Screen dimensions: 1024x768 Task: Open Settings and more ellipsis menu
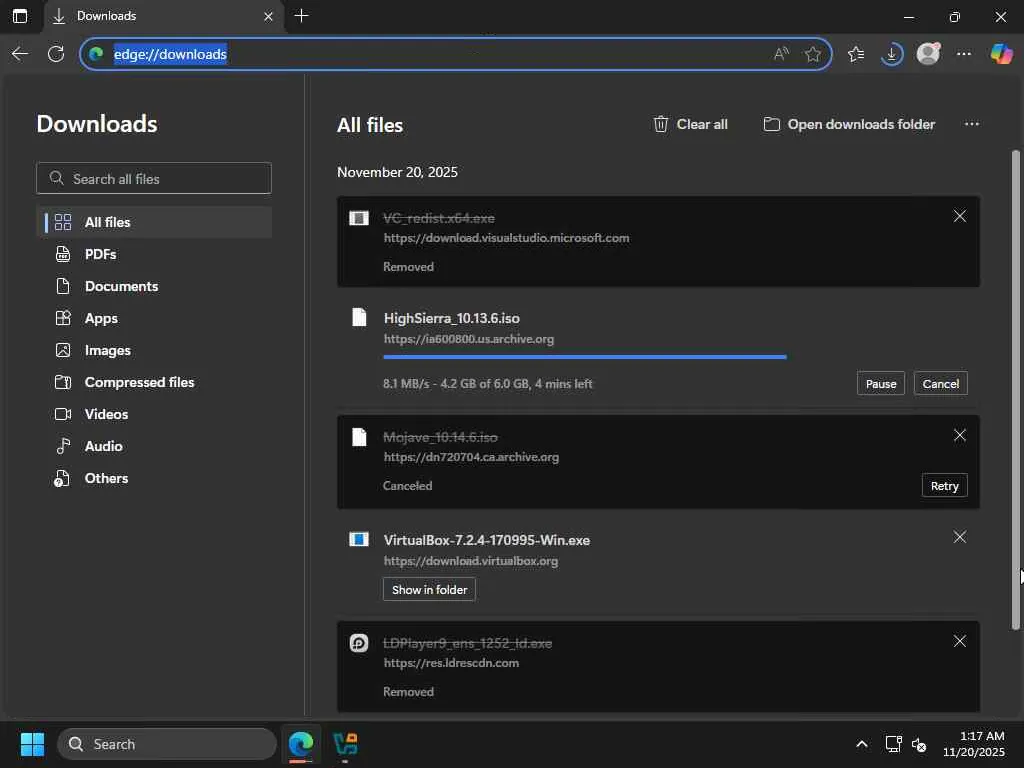(964, 54)
